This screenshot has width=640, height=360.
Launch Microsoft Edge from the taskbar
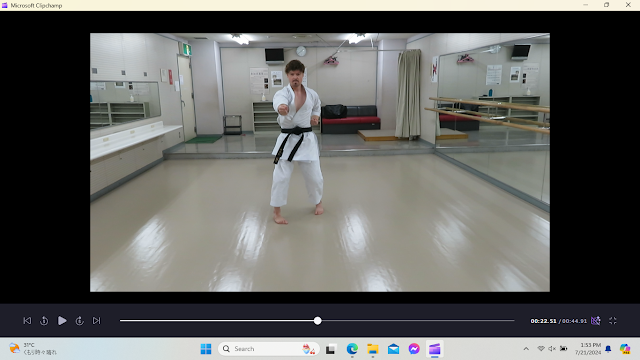(x=352, y=349)
